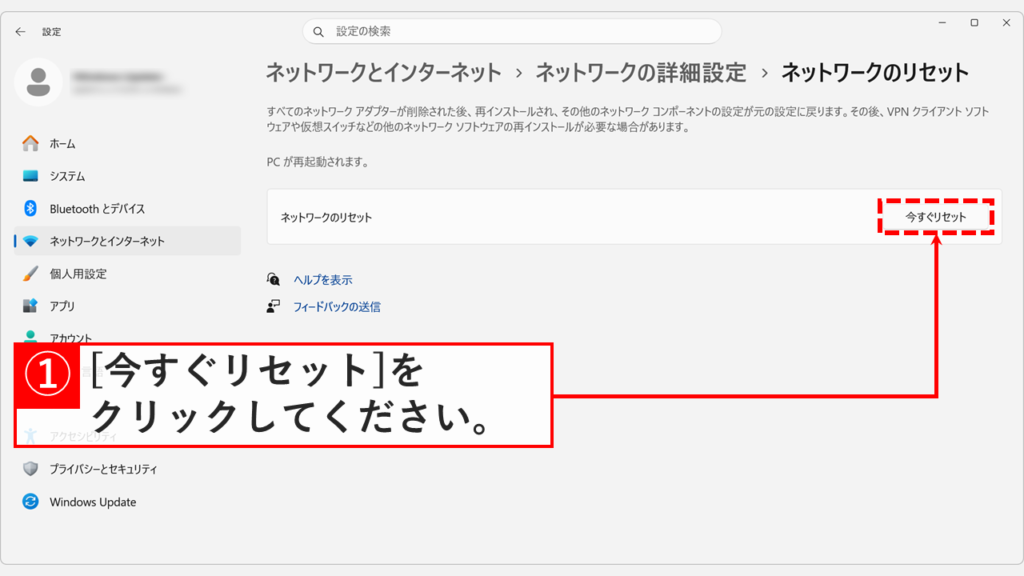1024x576 pixels.
Task: Click the アプリ sidebar icon
Action: [31, 305]
